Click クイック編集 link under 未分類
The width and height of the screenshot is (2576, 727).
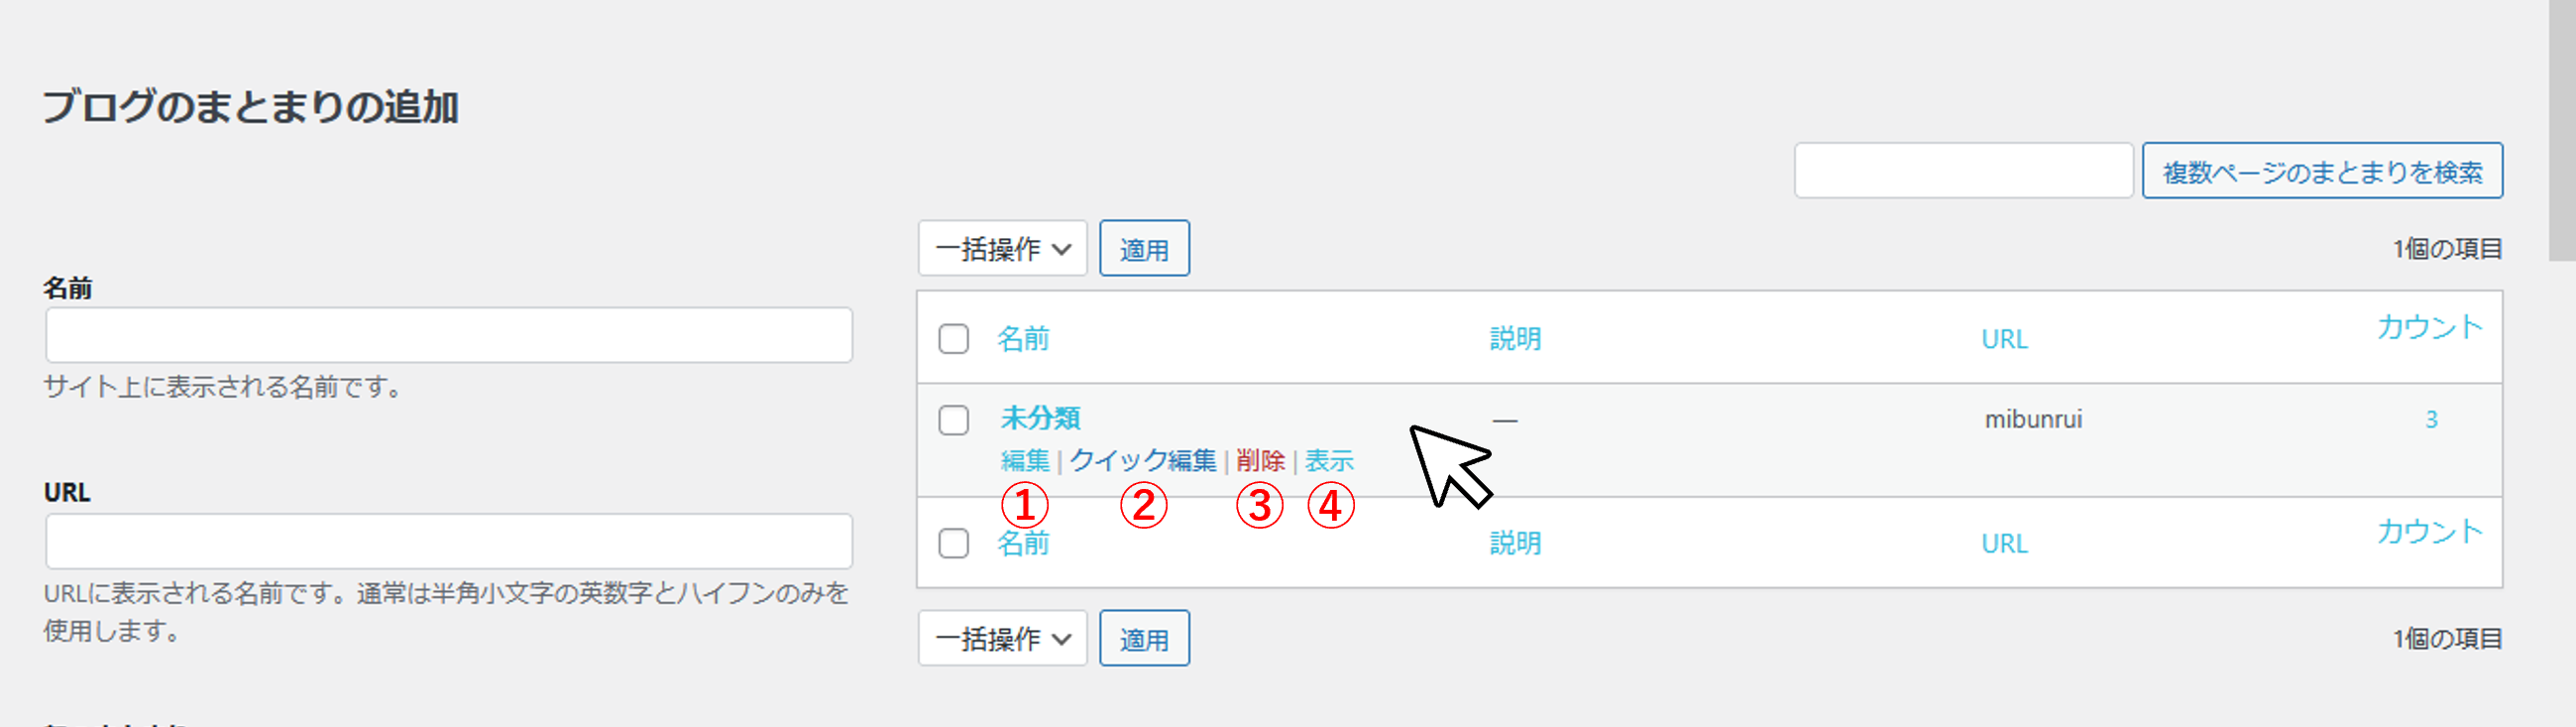[x=1142, y=461]
